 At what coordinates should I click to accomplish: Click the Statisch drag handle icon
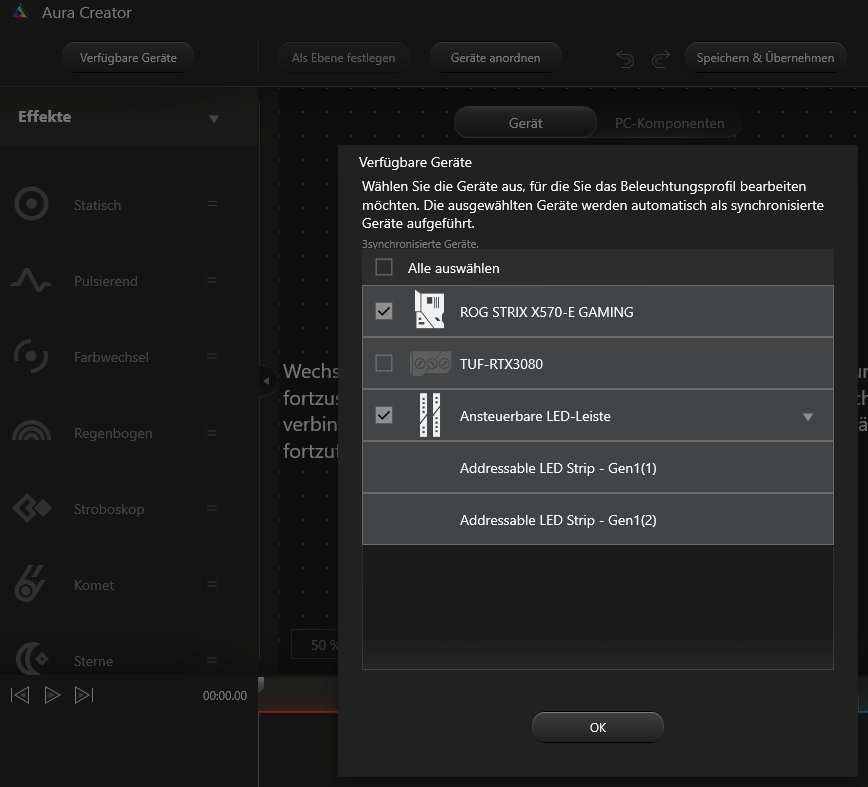(212, 204)
